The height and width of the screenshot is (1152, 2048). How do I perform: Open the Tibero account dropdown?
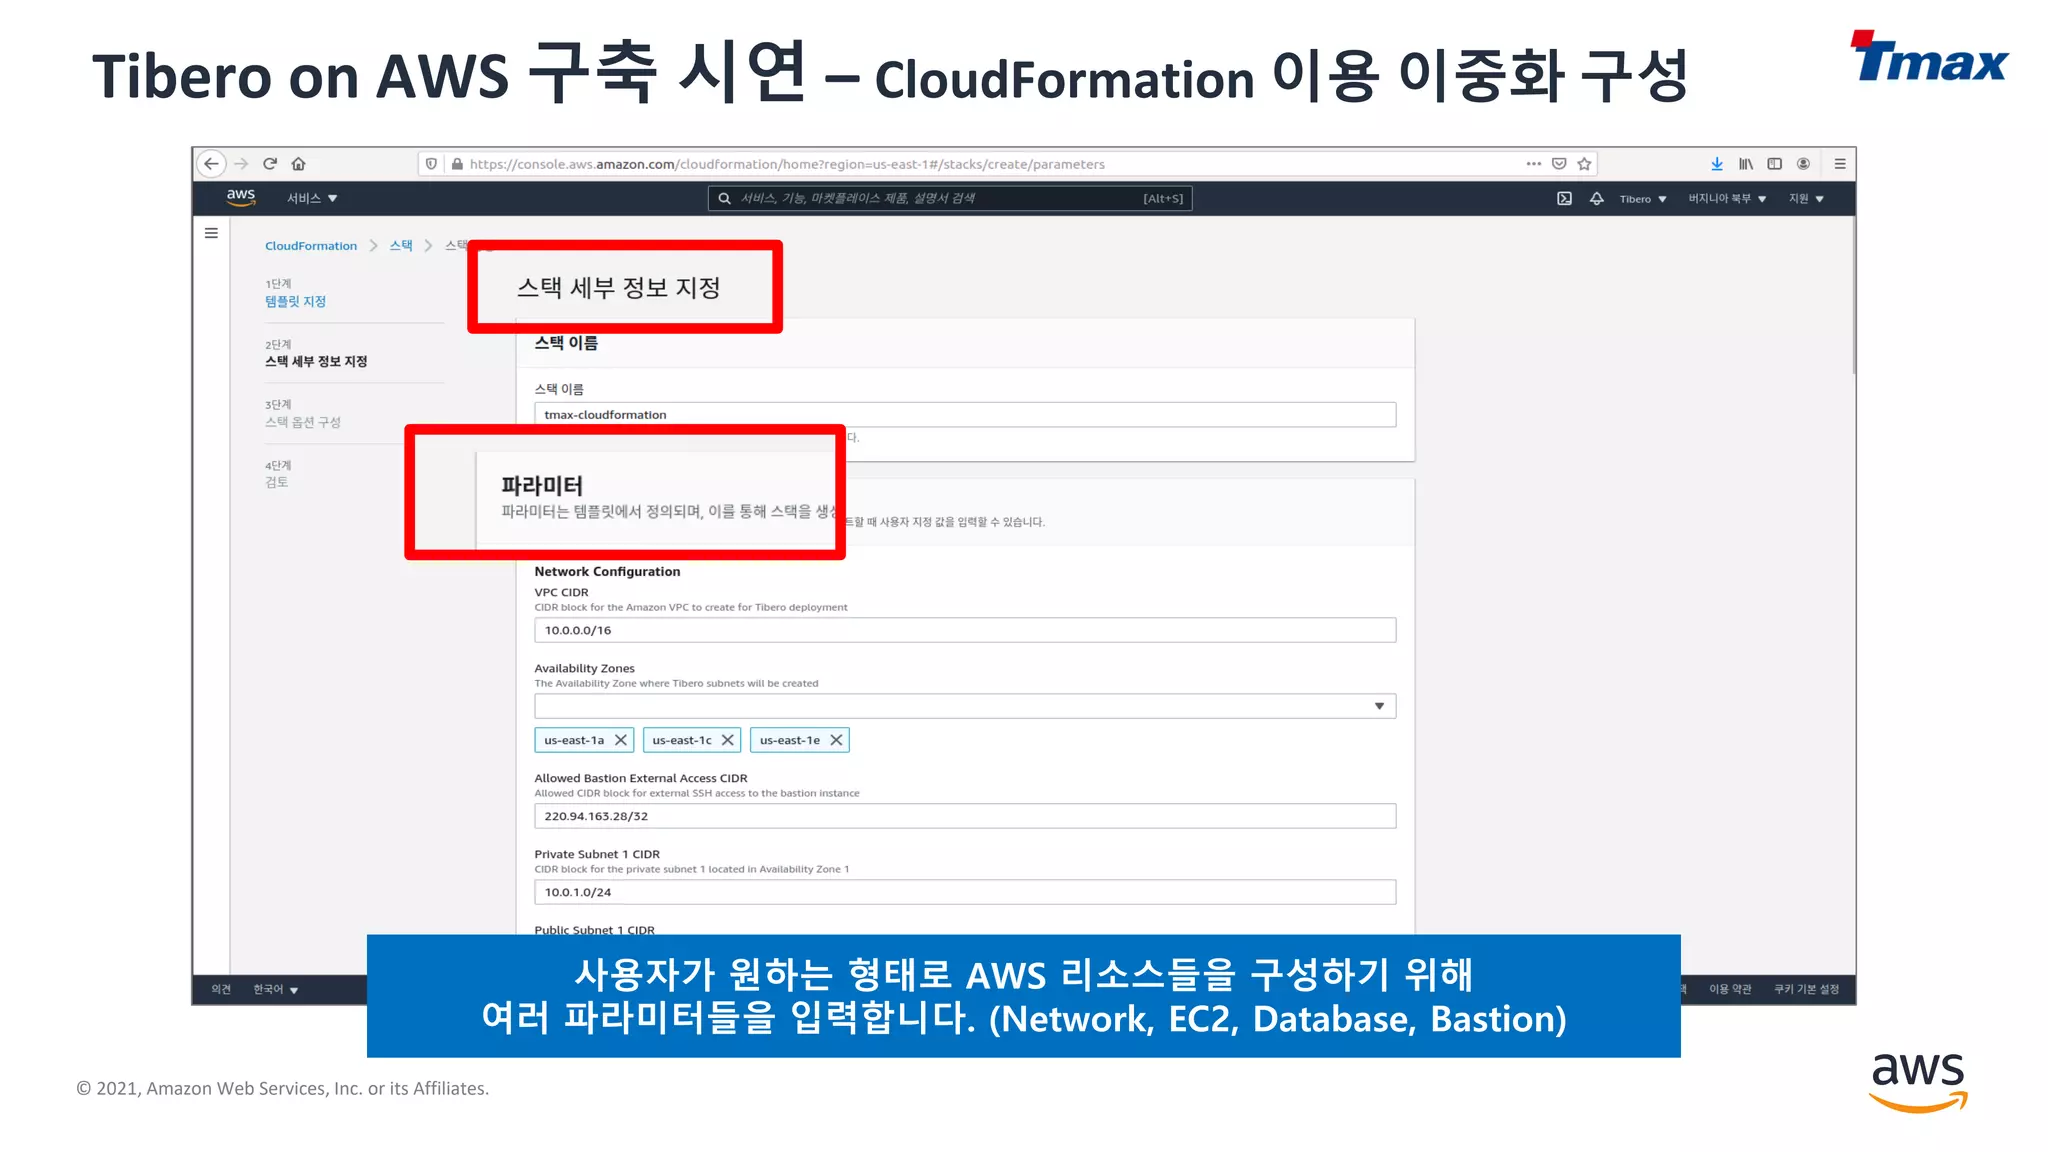point(1643,199)
